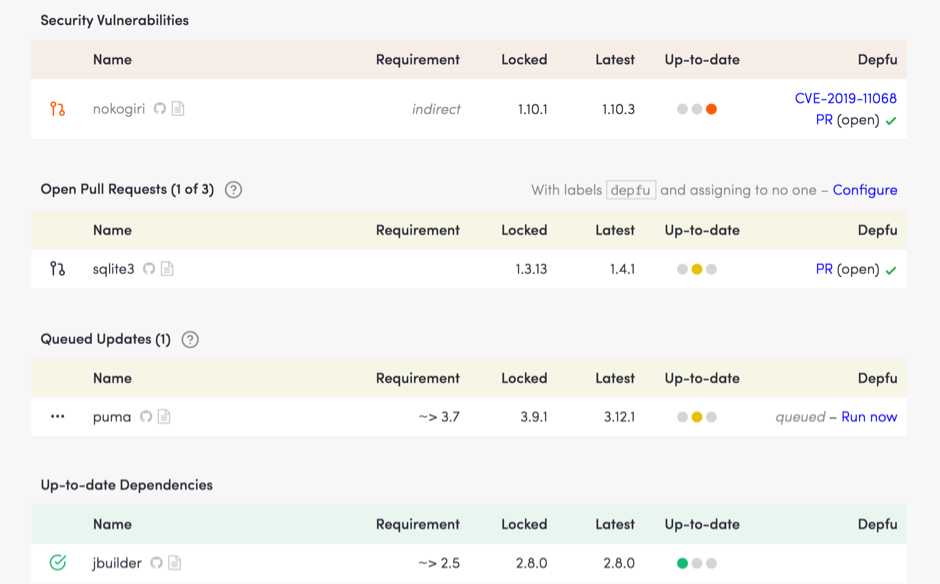Open the changelog document icon beside nokogiri
This screenshot has height=584, width=940.
point(178,109)
